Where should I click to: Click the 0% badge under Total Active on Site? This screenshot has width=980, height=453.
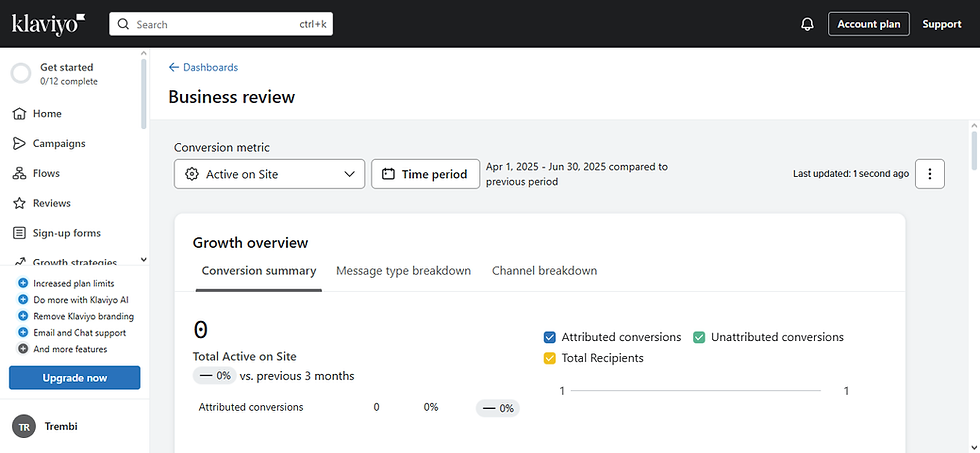214,376
